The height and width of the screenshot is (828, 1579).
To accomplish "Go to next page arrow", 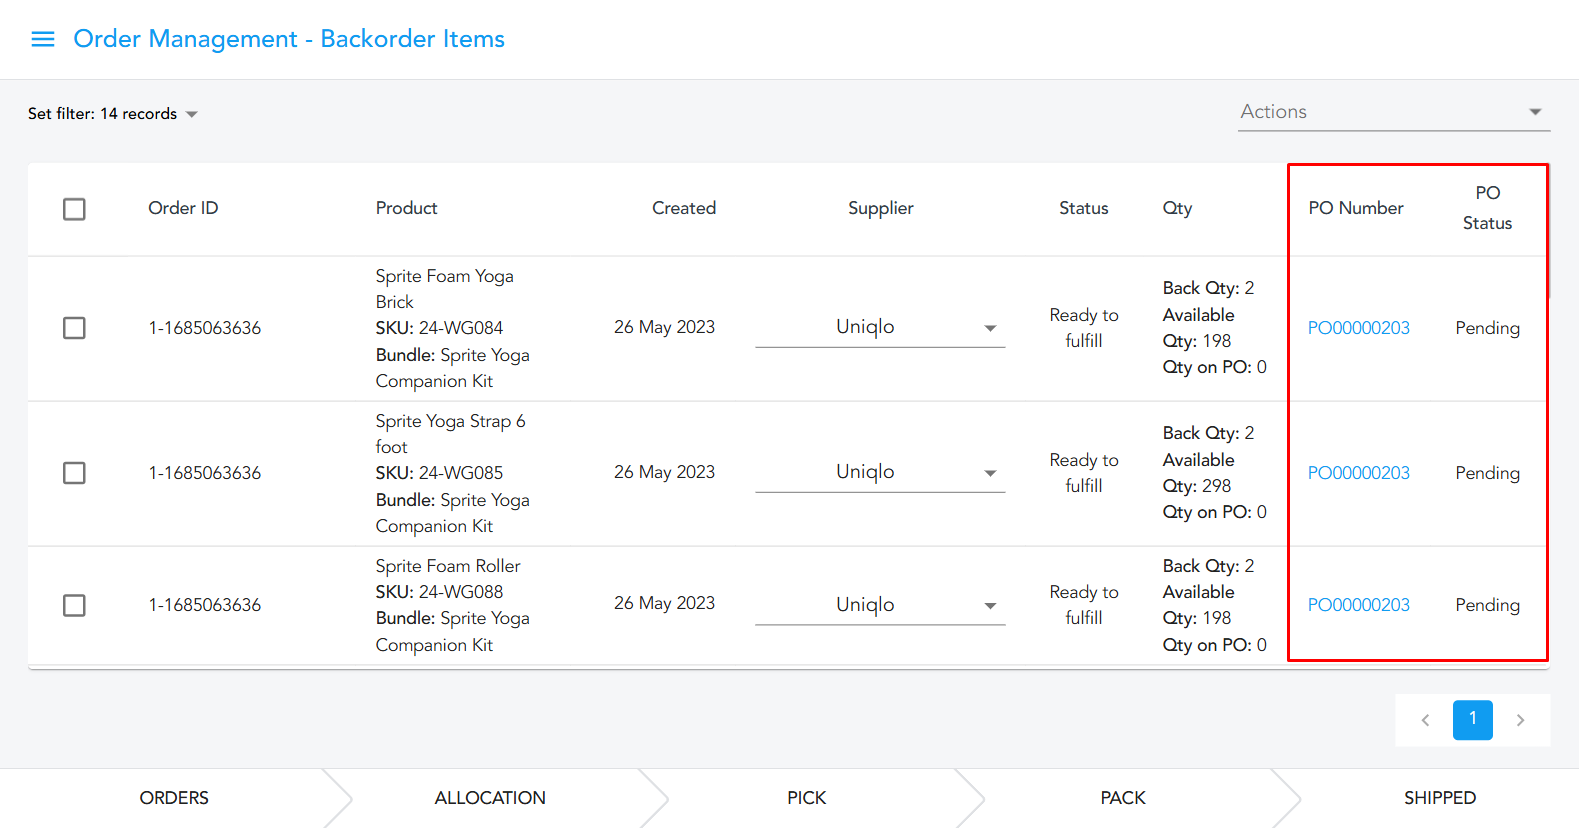I will click(x=1520, y=720).
